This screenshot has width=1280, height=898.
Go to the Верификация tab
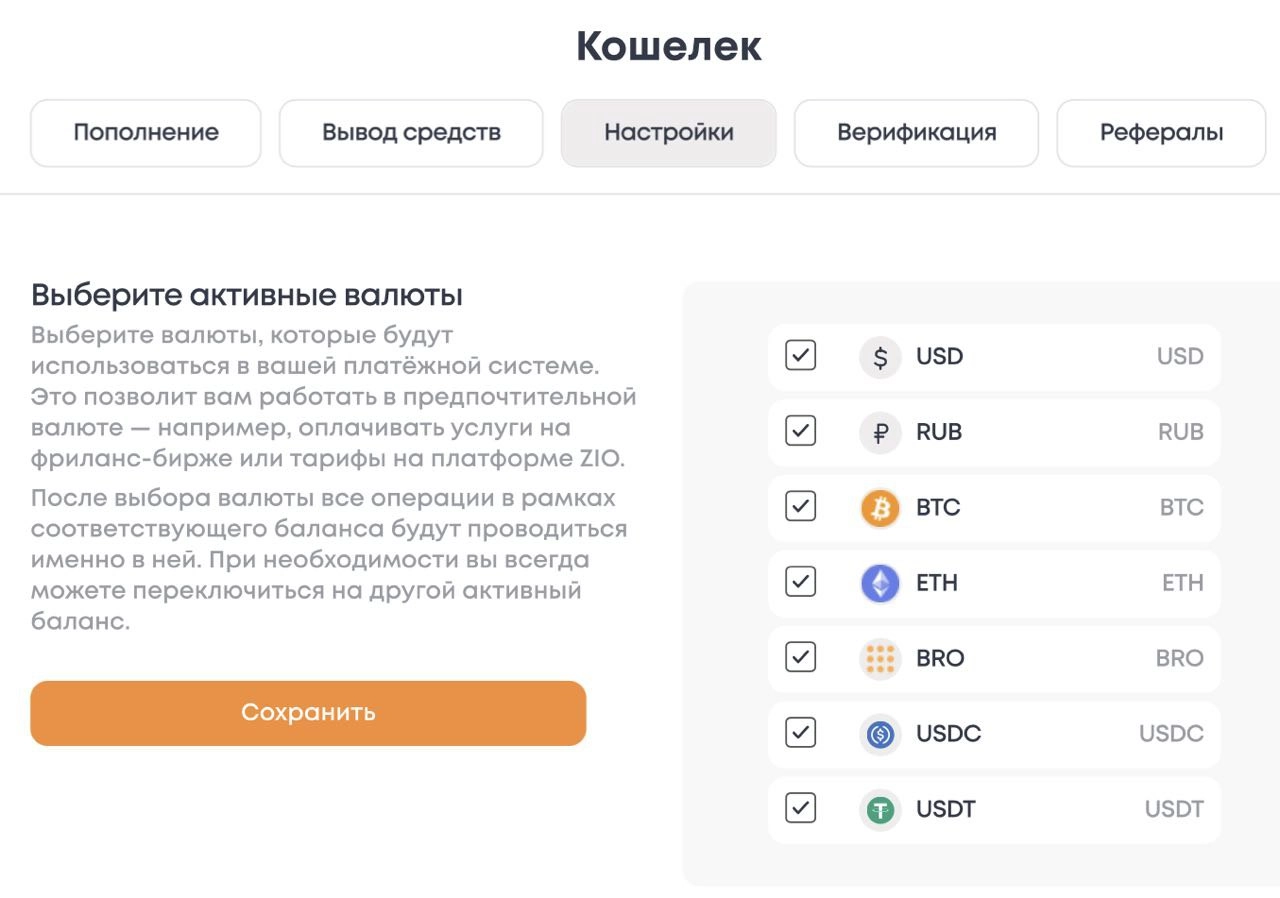[x=917, y=133]
